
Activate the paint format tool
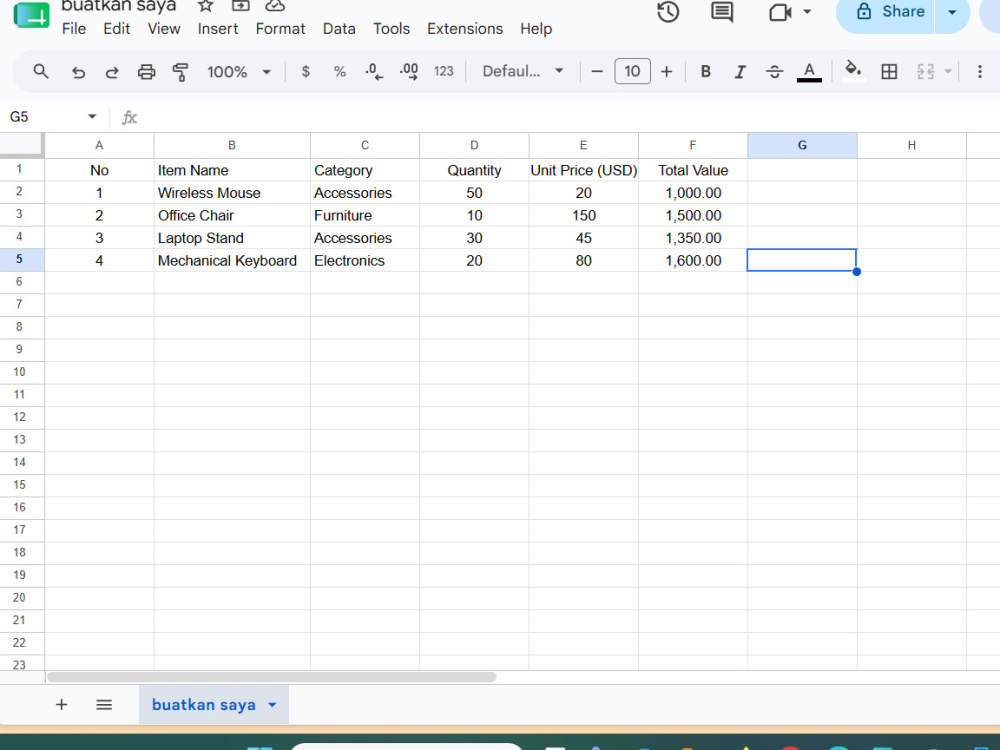click(180, 72)
